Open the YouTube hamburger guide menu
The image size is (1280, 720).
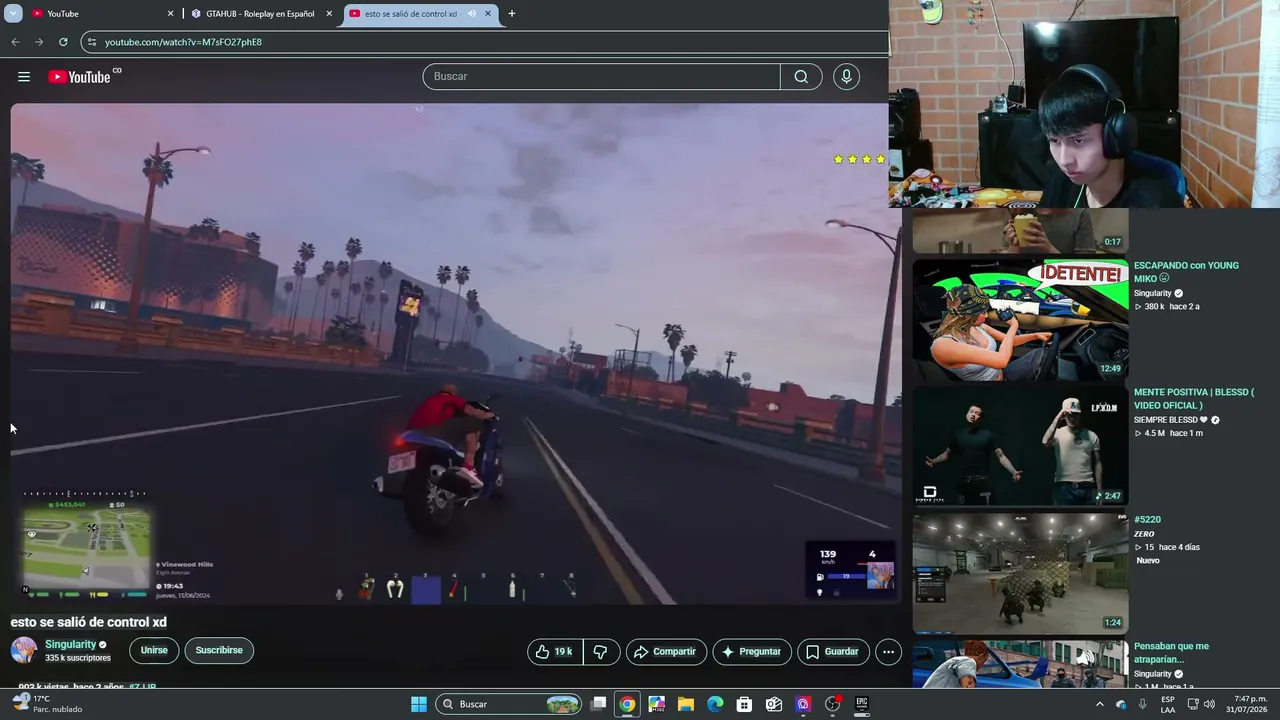(24, 77)
